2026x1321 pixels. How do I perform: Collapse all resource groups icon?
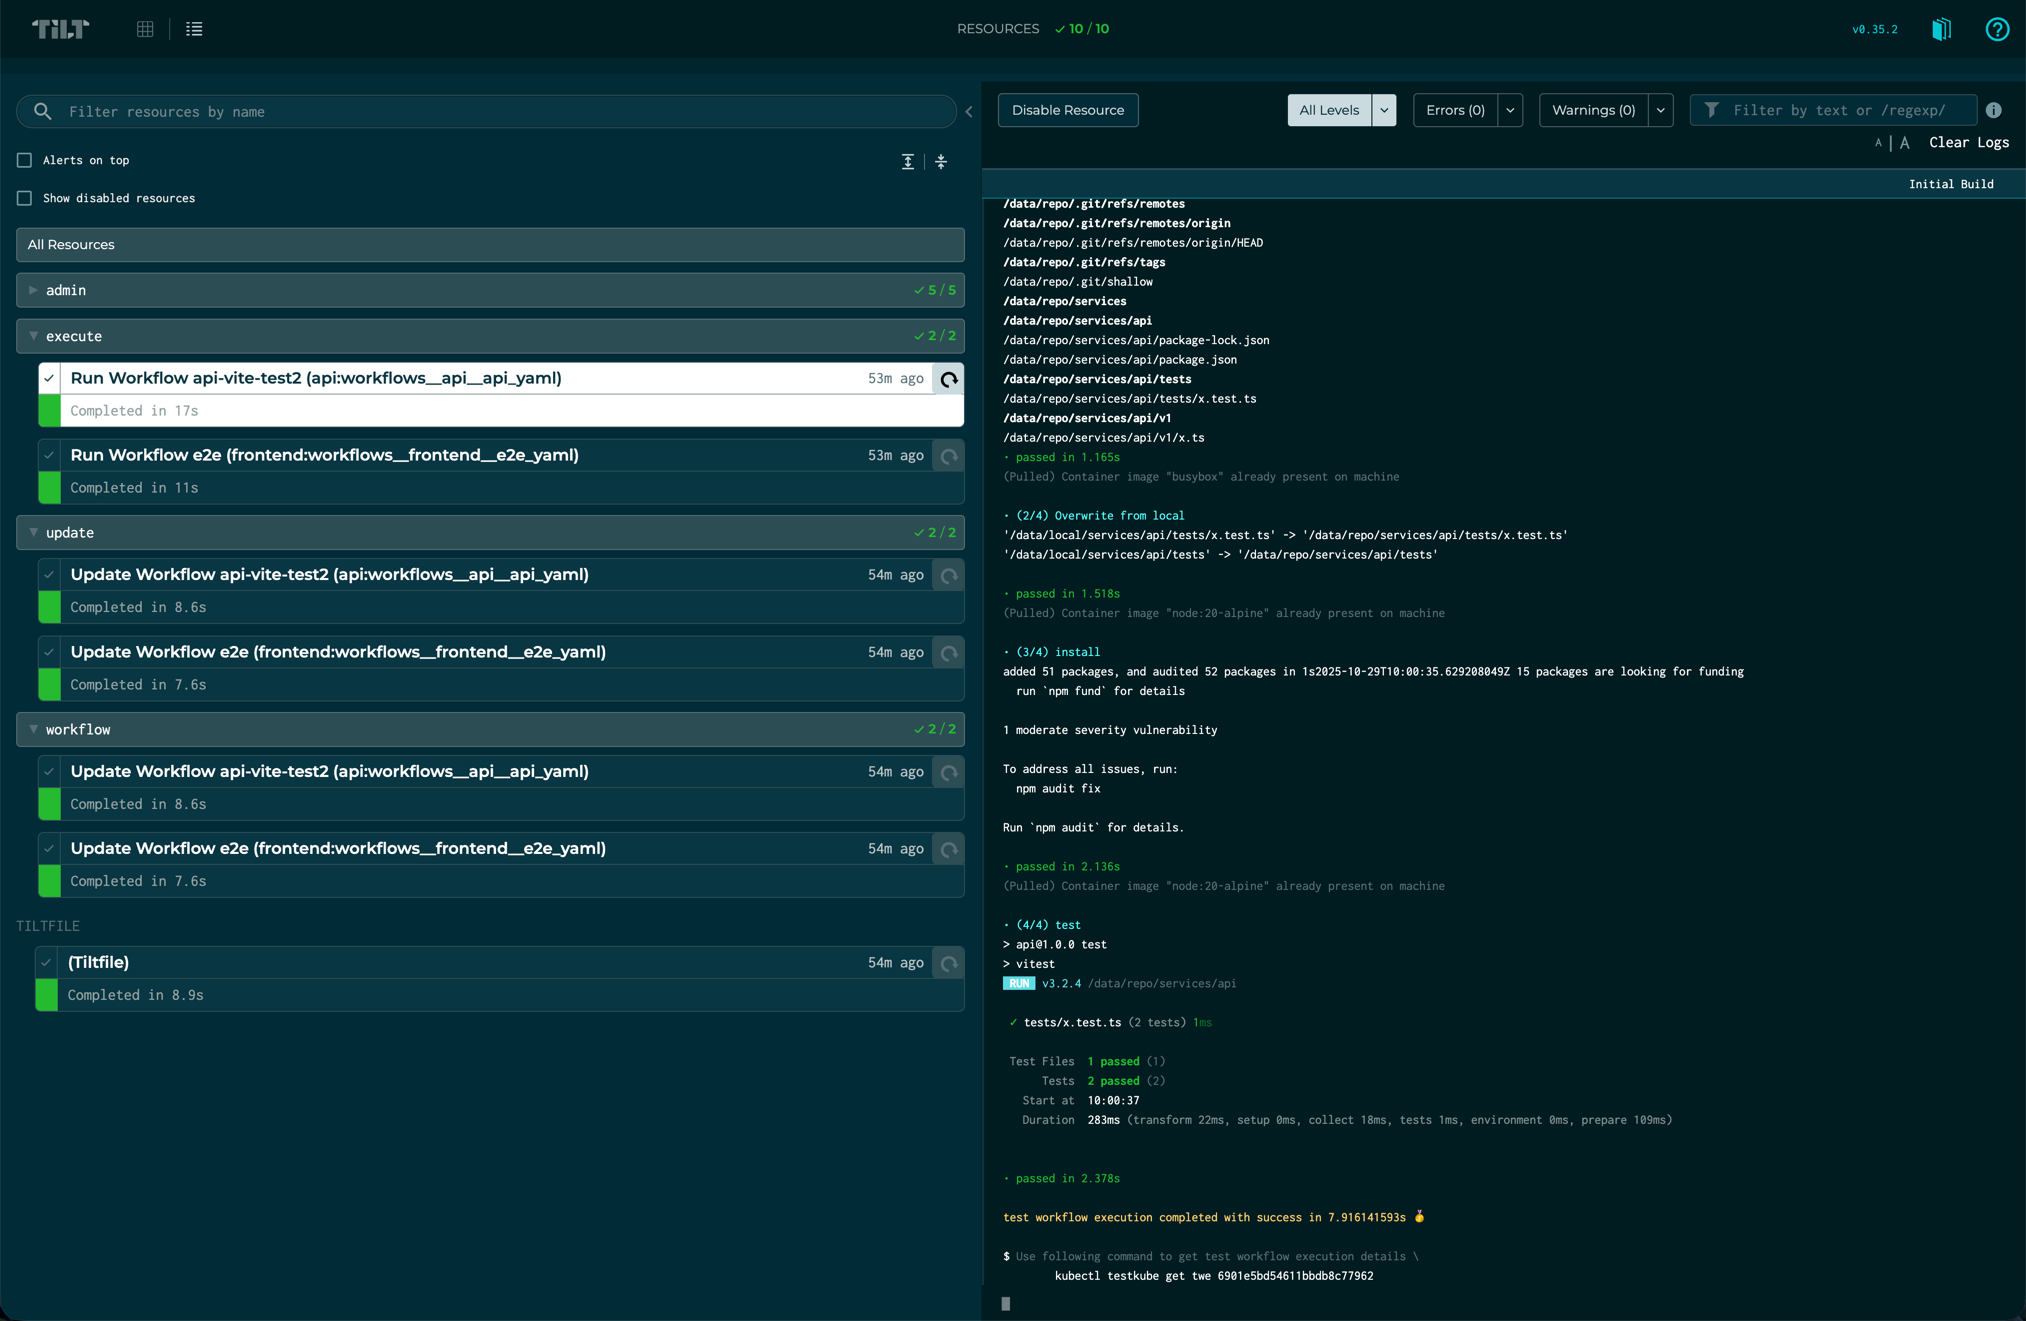click(940, 161)
